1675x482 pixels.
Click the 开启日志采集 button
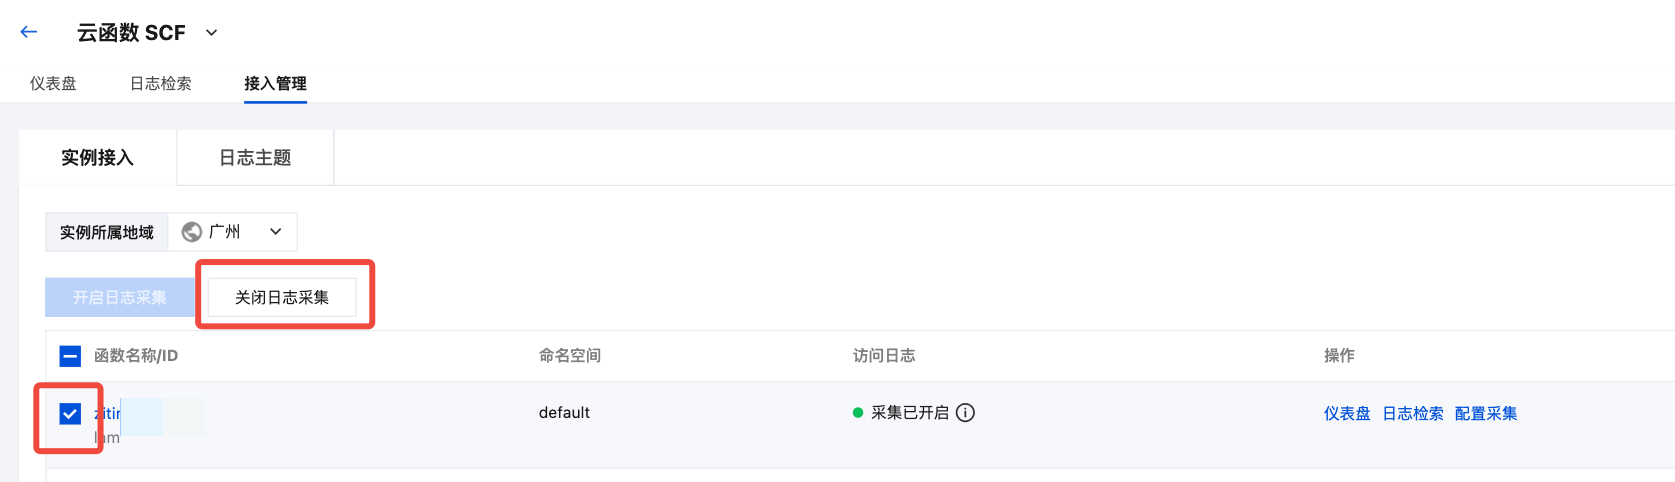(x=120, y=297)
